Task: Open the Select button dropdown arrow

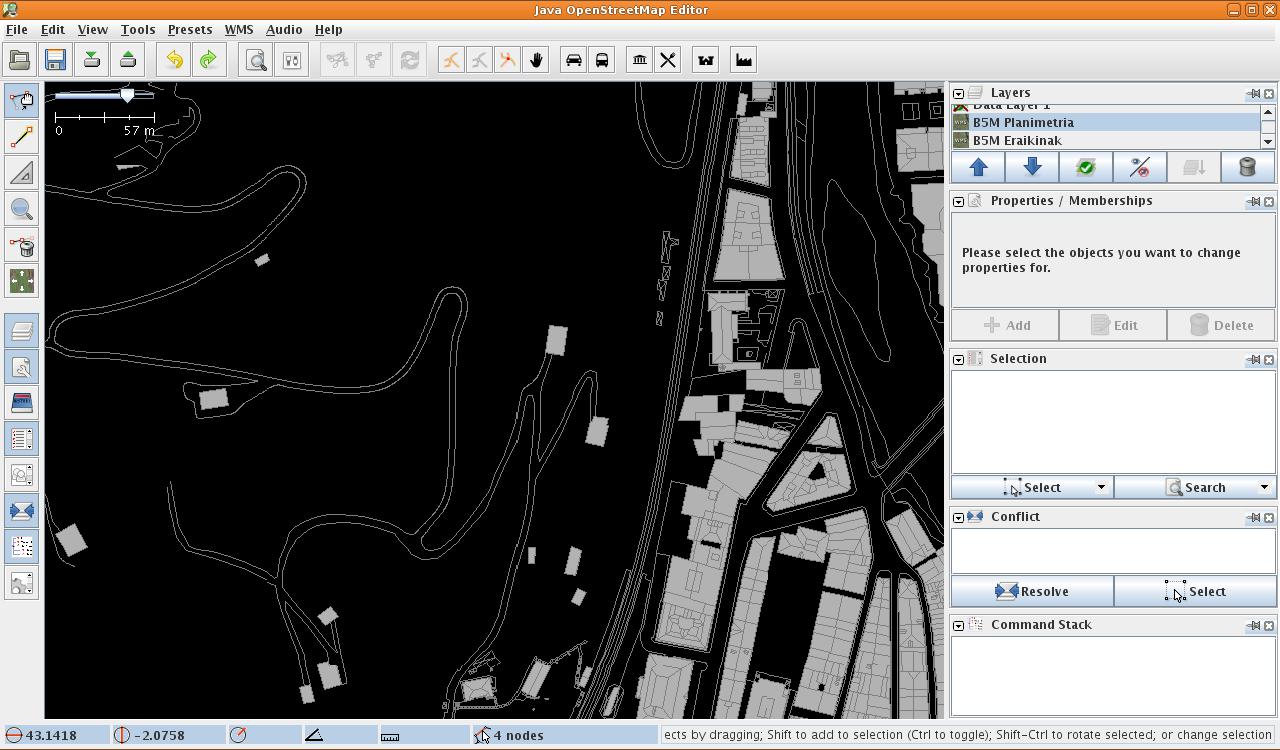Action: [x=1101, y=487]
